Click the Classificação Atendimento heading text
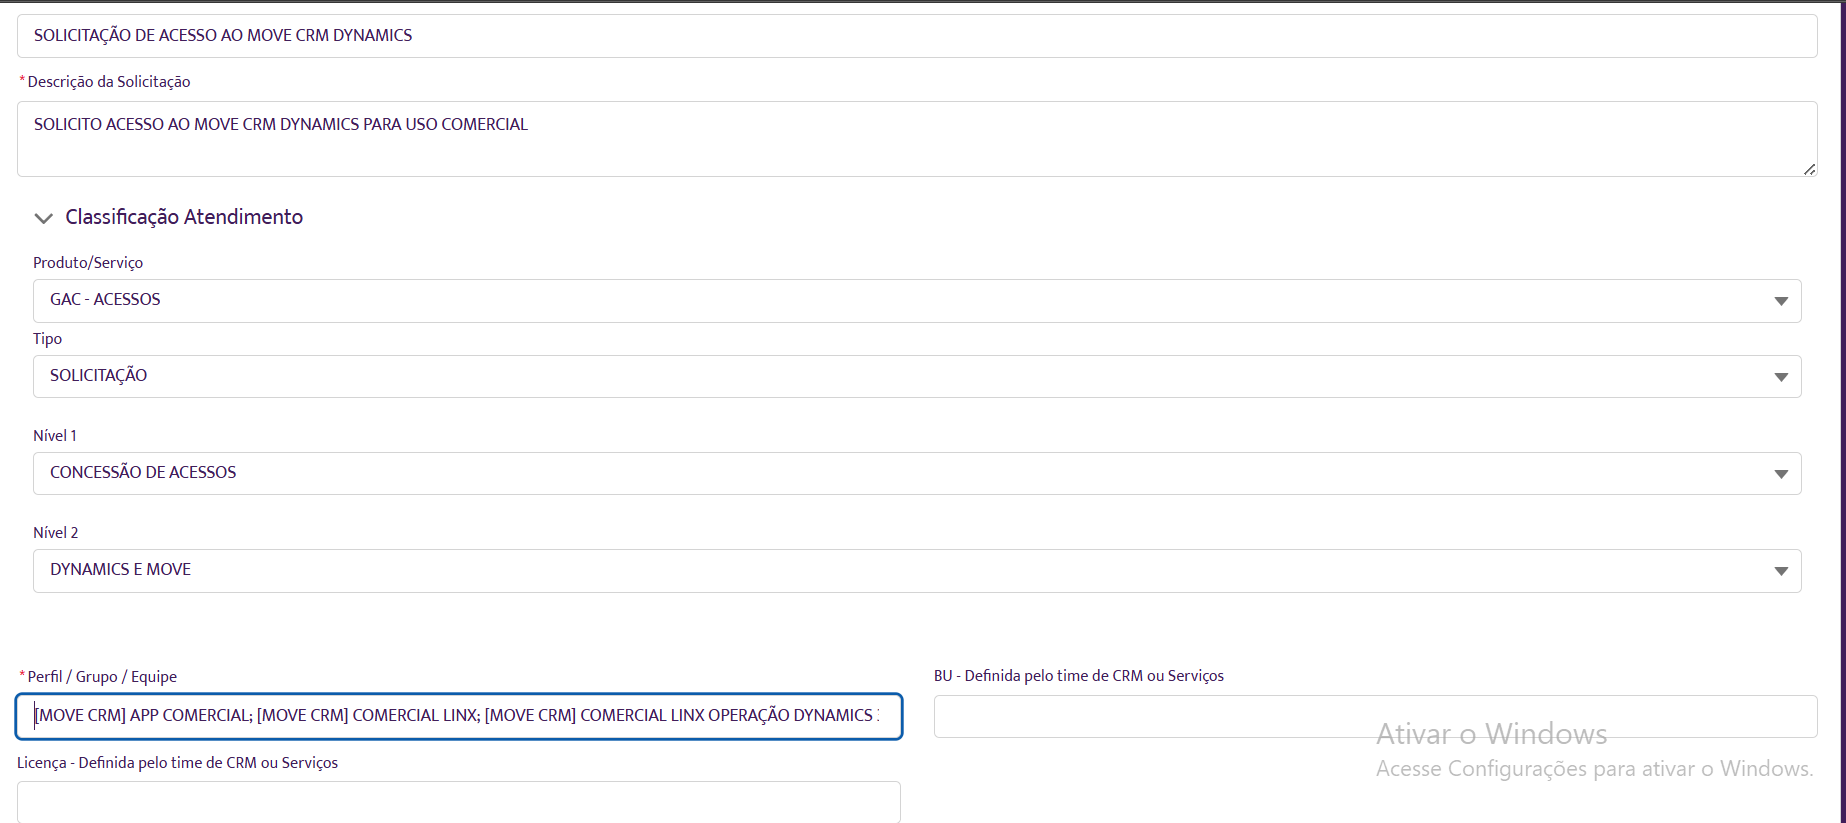This screenshot has height=823, width=1846. click(x=184, y=217)
